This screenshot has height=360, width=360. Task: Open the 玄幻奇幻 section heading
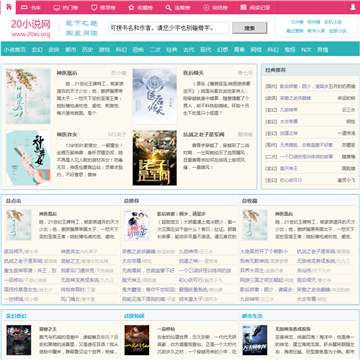(x=16, y=316)
